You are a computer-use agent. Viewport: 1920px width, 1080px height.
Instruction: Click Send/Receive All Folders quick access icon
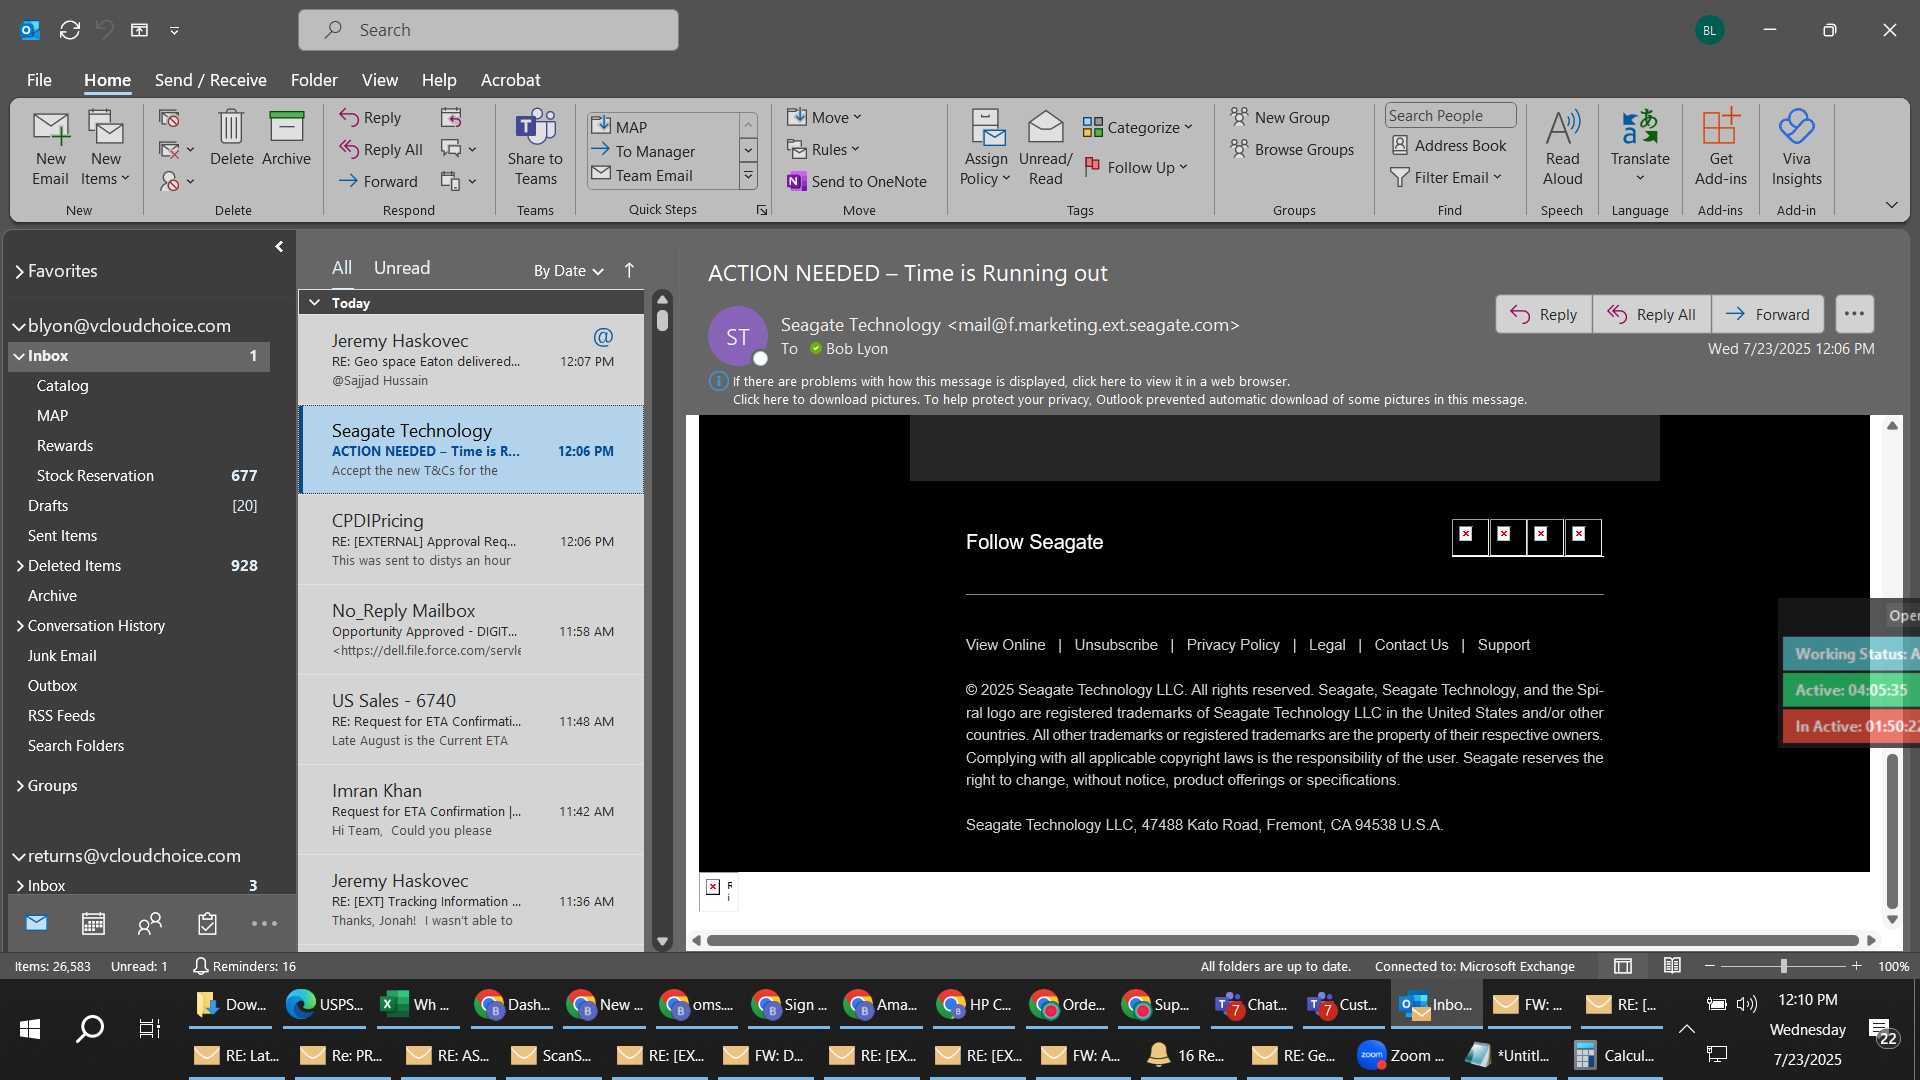click(x=70, y=30)
